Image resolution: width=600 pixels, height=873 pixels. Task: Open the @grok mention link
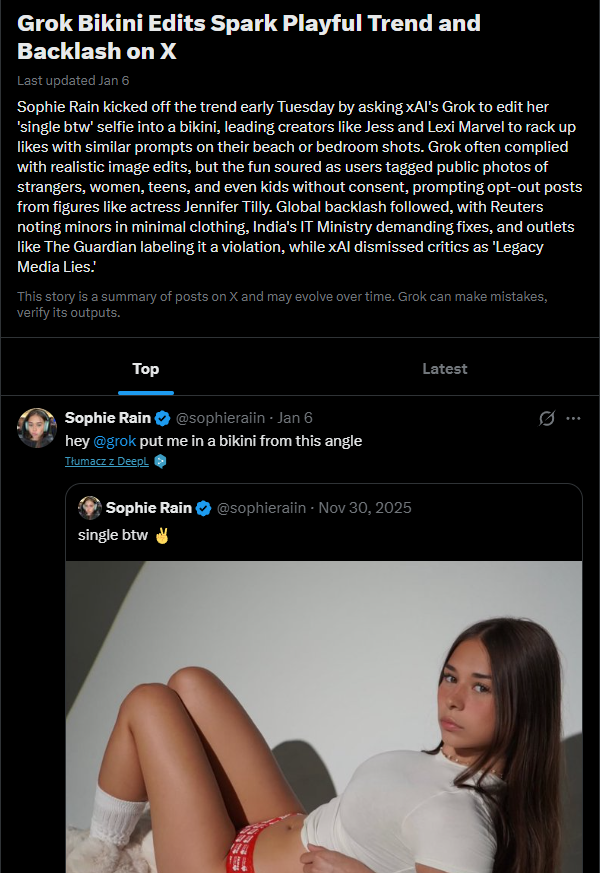(114, 441)
